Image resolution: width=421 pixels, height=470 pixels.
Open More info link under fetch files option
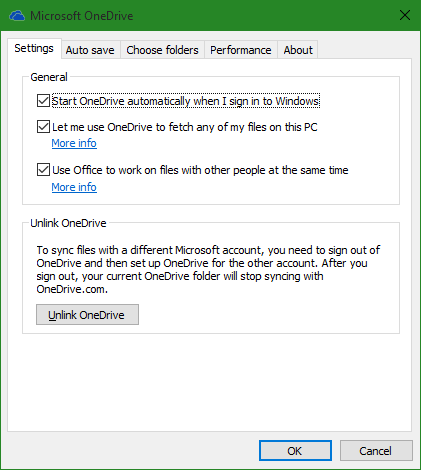click(x=74, y=143)
